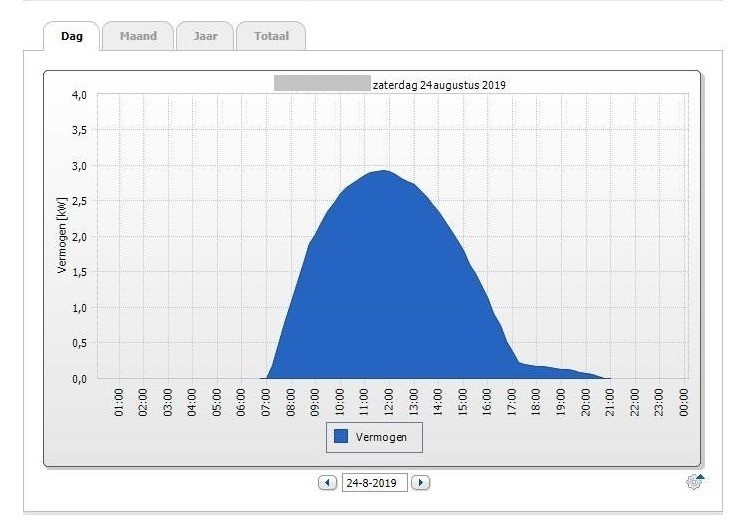This screenshot has height=523, width=737.
Task: Click the 4,0 value on the power axis
Action: coord(79,95)
